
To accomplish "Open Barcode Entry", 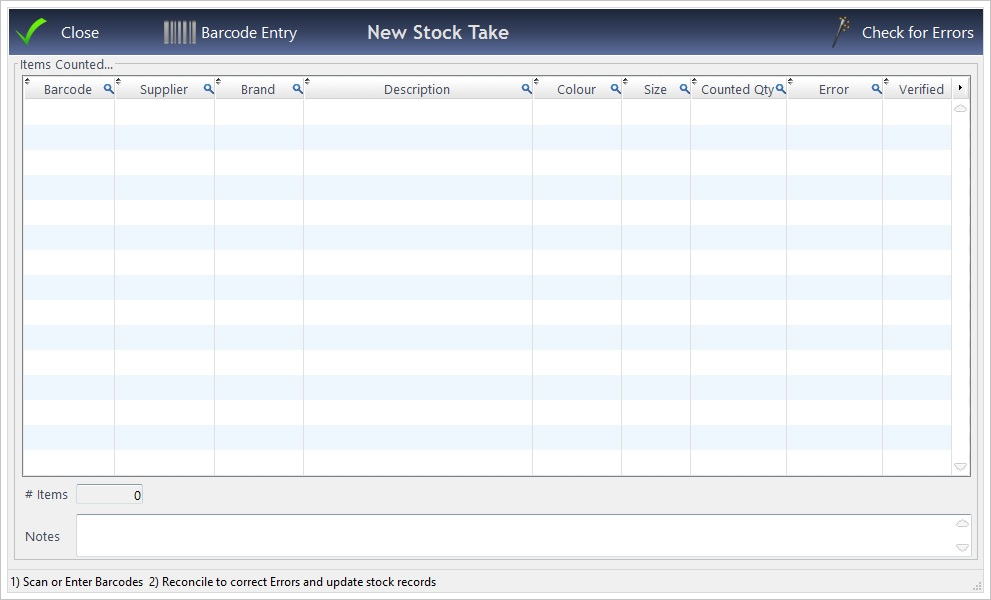I will pyautogui.click(x=248, y=33).
